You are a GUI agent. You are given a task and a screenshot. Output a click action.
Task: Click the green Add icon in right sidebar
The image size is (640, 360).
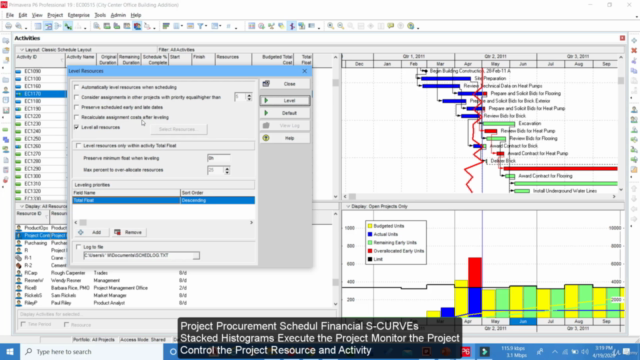(634, 40)
